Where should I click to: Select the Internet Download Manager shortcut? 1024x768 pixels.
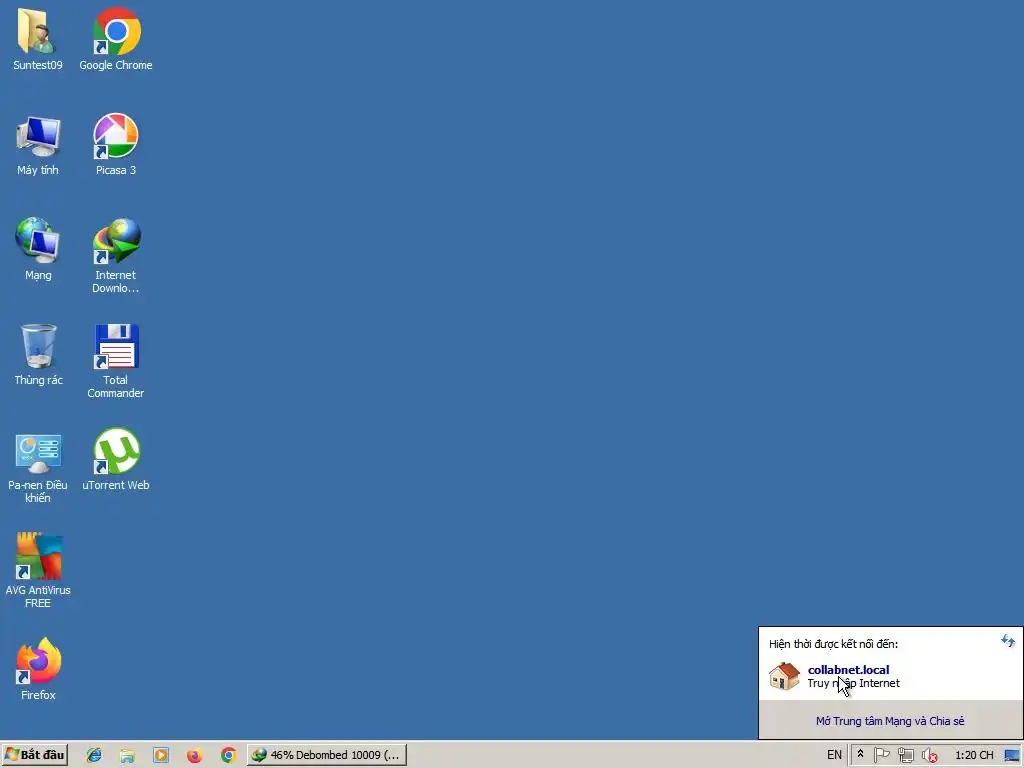116,256
